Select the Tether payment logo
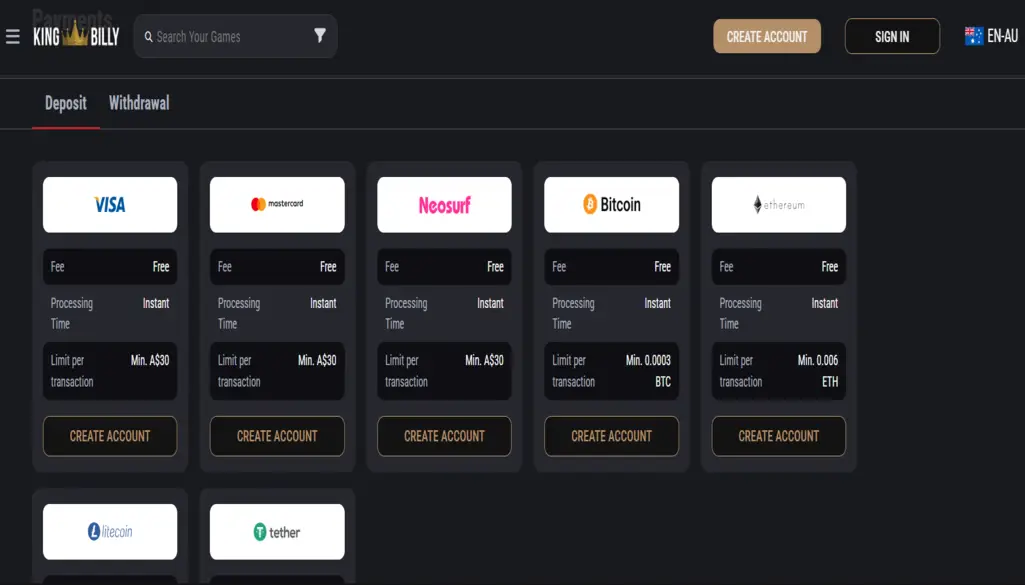 (x=277, y=532)
